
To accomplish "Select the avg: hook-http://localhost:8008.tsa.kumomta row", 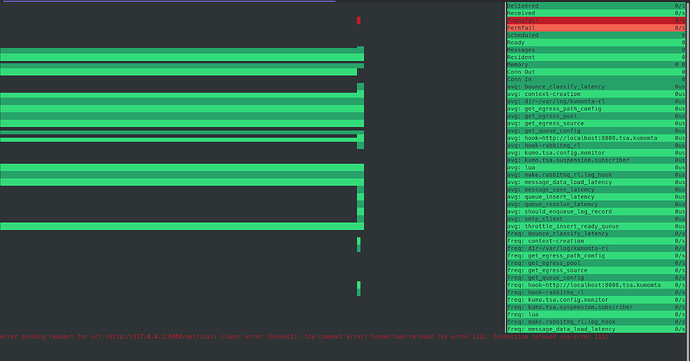I will (x=596, y=138).
